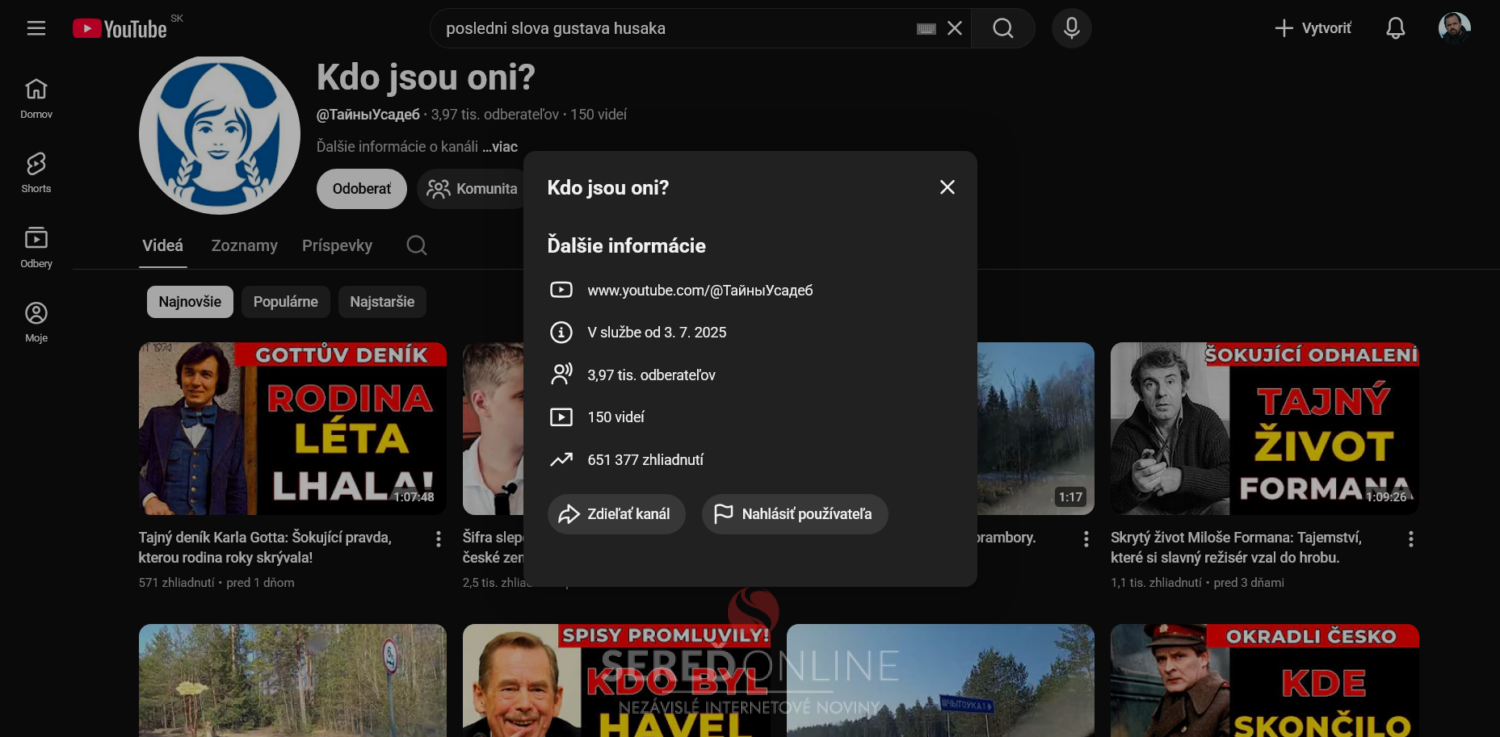Click the search magnifier button
Screen dimensions: 1500x737
tap(1002, 28)
